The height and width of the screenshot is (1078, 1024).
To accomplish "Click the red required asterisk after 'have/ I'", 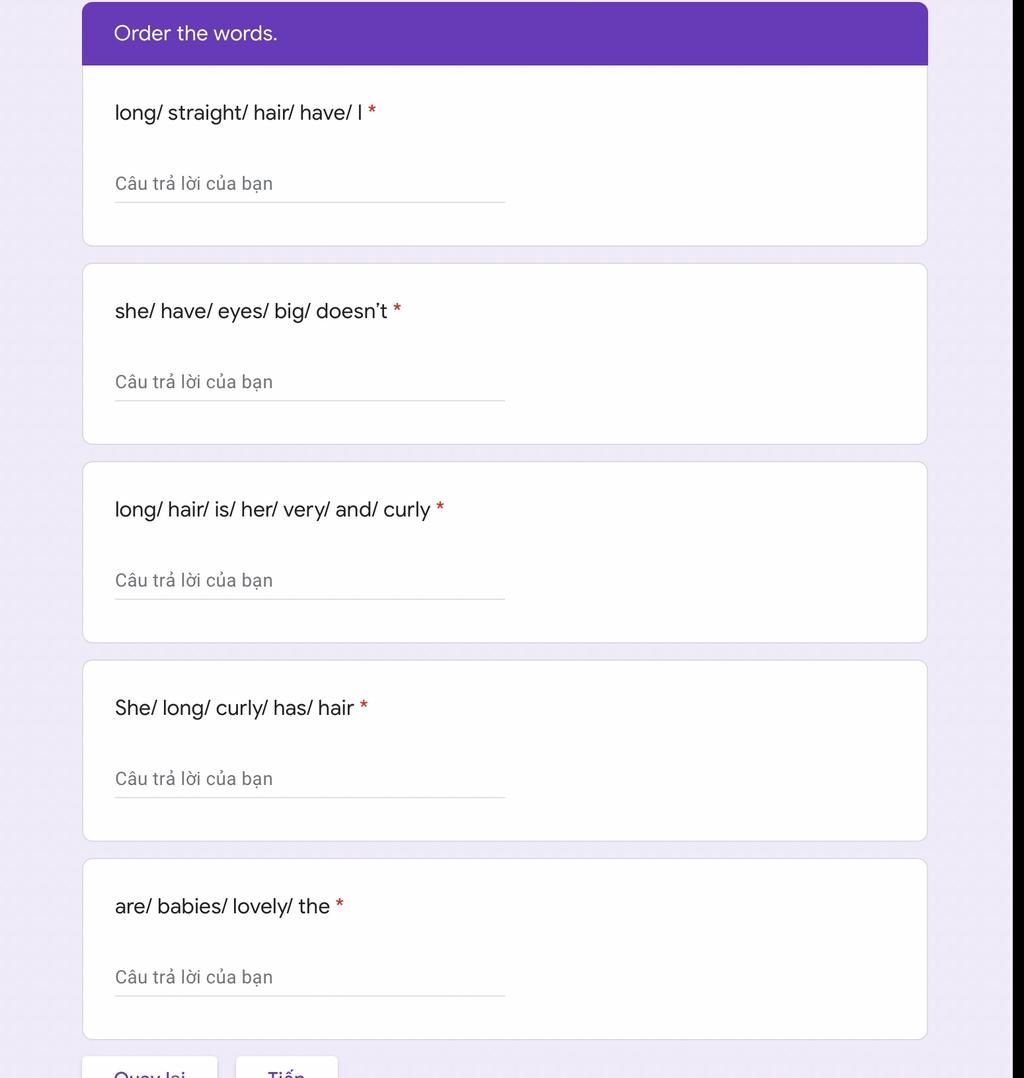I will pyautogui.click(x=372, y=110).
